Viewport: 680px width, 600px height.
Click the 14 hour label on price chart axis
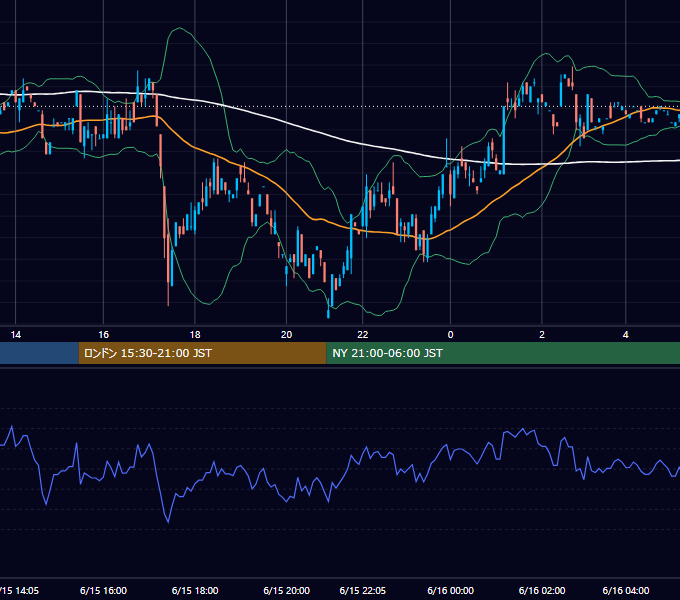point(16,335)
